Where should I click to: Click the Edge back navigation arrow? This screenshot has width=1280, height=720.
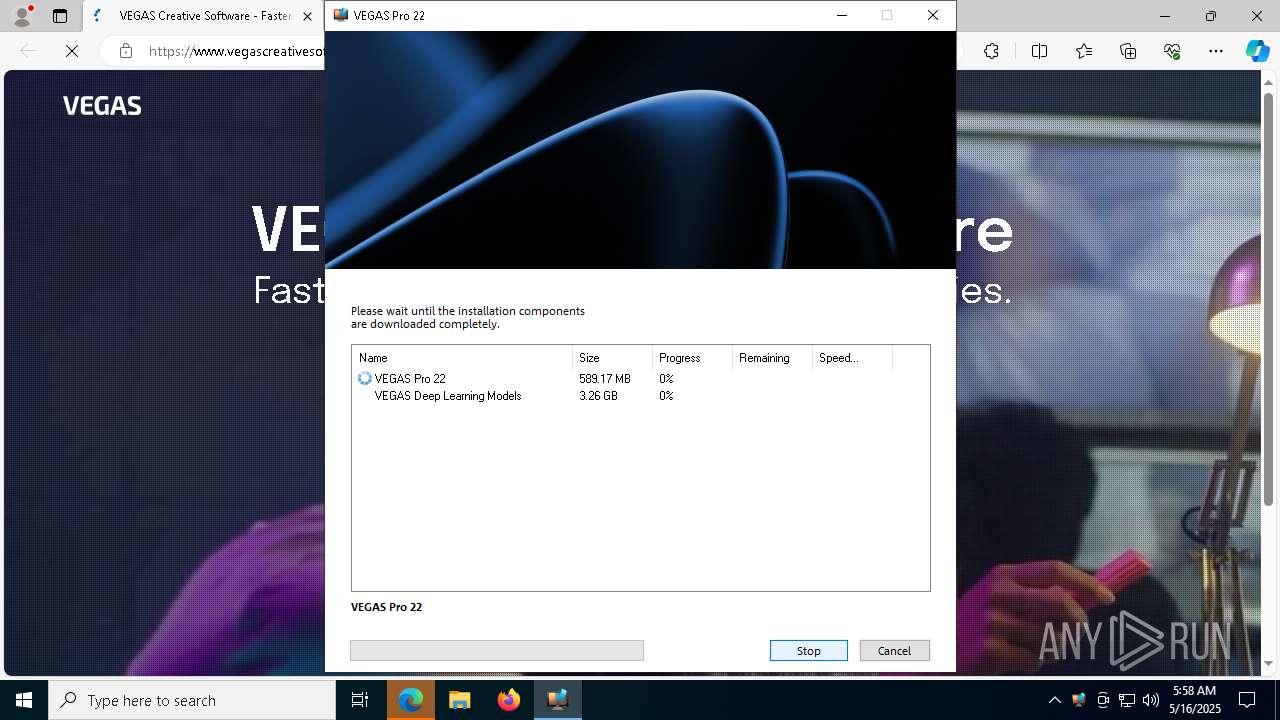coord(28,51)
